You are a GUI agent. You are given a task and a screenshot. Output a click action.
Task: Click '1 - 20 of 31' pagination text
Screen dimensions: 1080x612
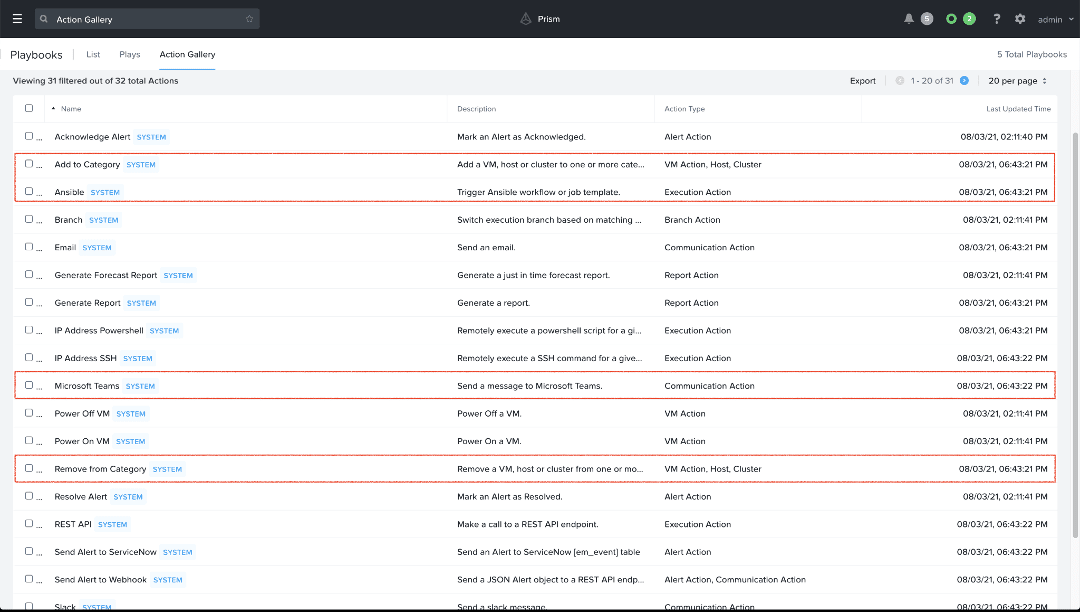click(932, 81)
